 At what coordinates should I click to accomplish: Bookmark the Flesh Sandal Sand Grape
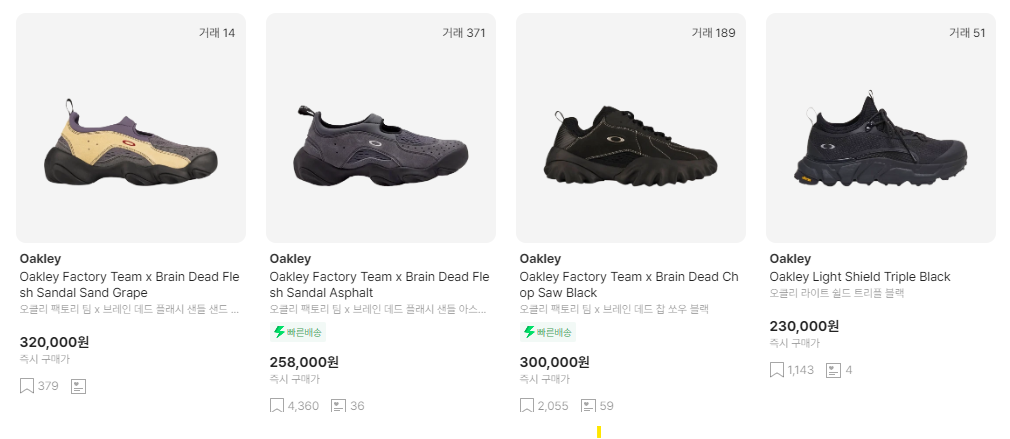pos(27,386)
